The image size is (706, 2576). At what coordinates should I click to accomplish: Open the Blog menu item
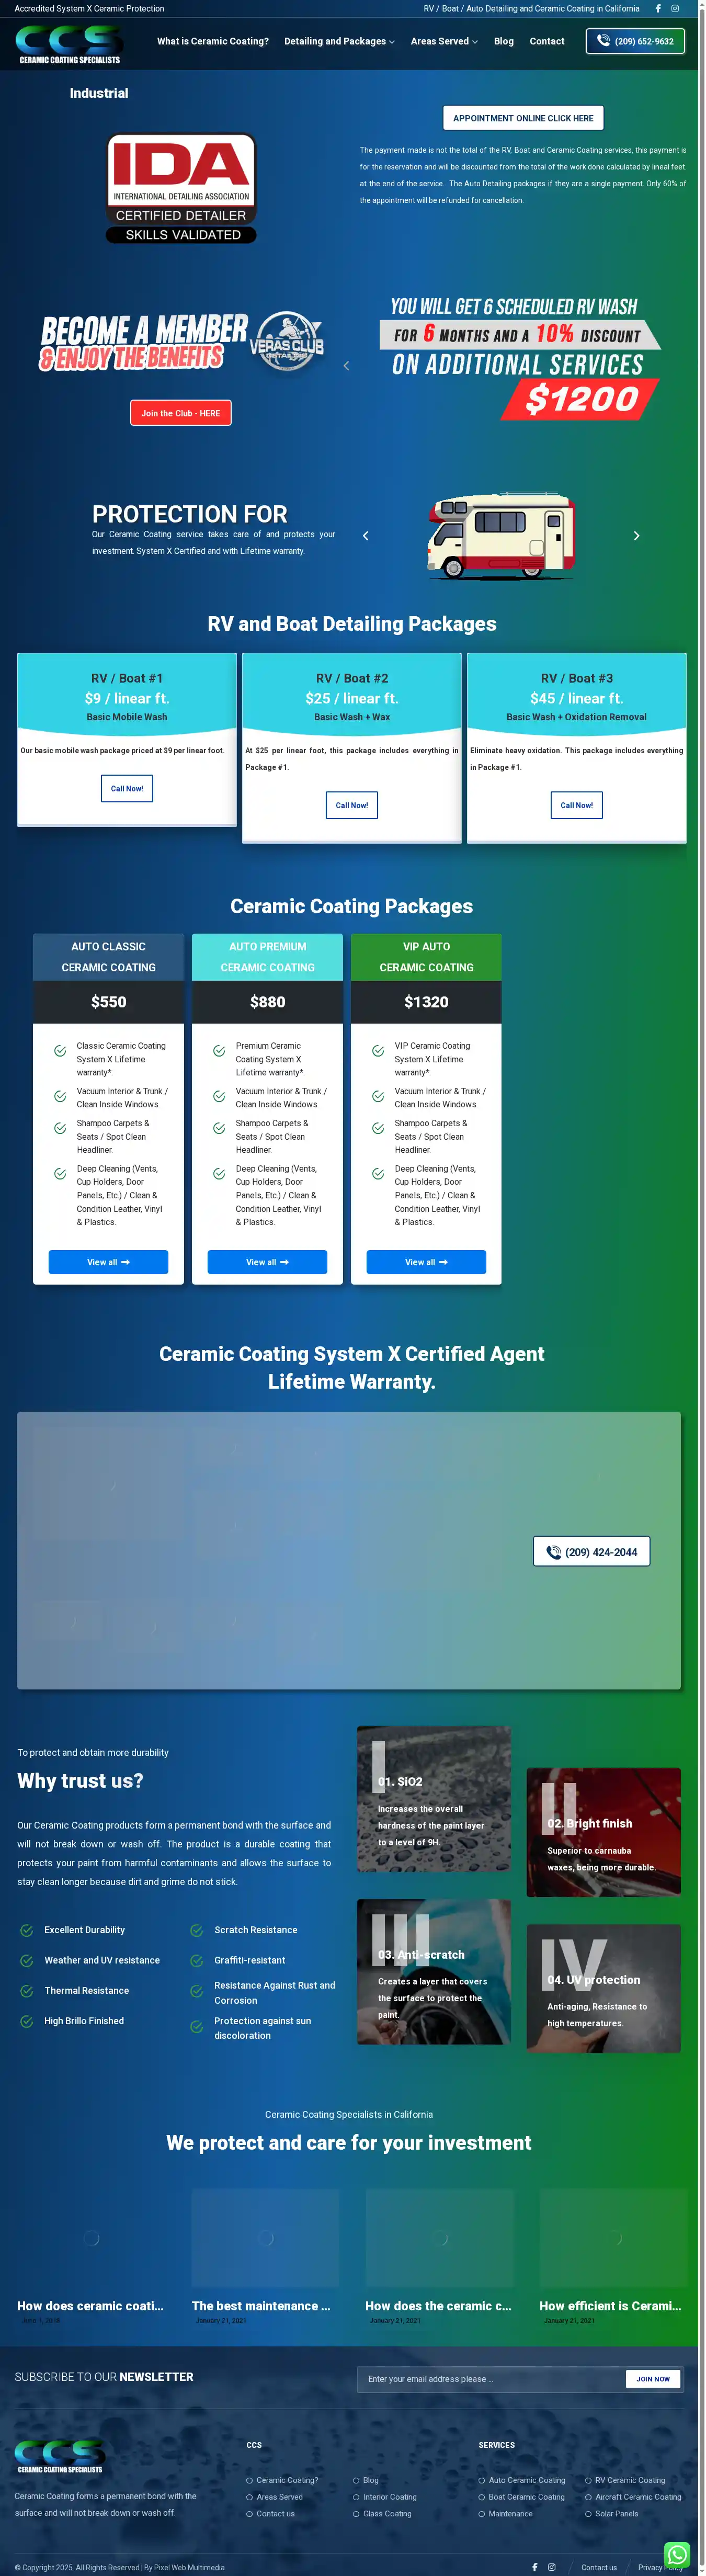tap(503, 42)
